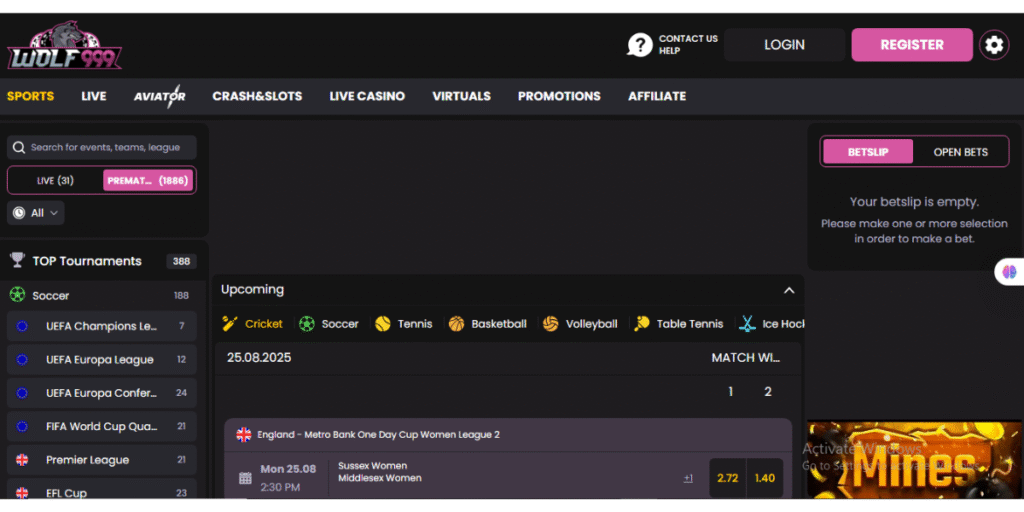Open the settings gear icon
Image resolution: width=1024 pixels, height=512 pixels.
pos(993,45)
